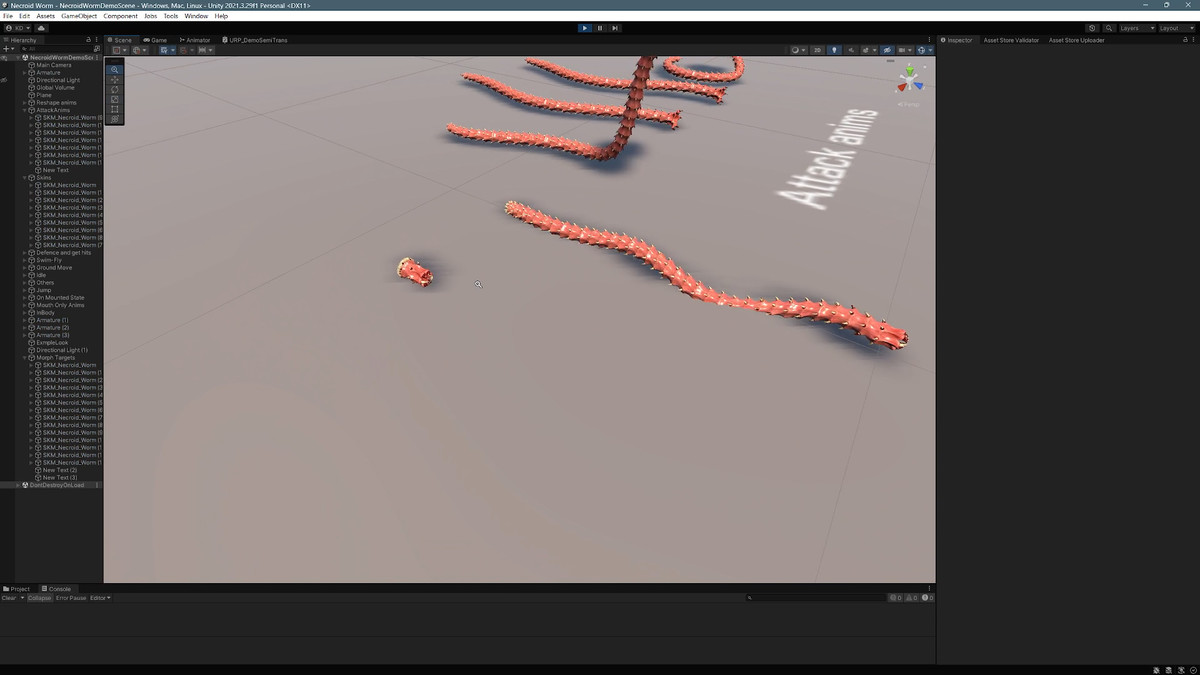Switch to the Project tab
Viewport: 1200px width, 675px height.
tap(18, 589)
